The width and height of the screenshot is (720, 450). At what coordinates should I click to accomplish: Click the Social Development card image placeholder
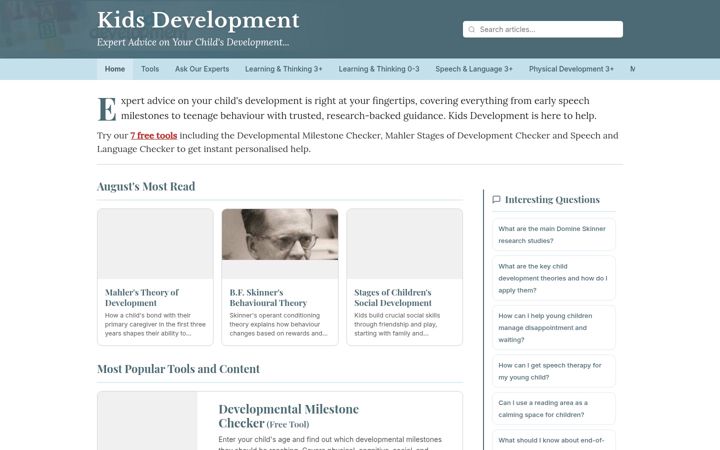(x=405, y=244)
